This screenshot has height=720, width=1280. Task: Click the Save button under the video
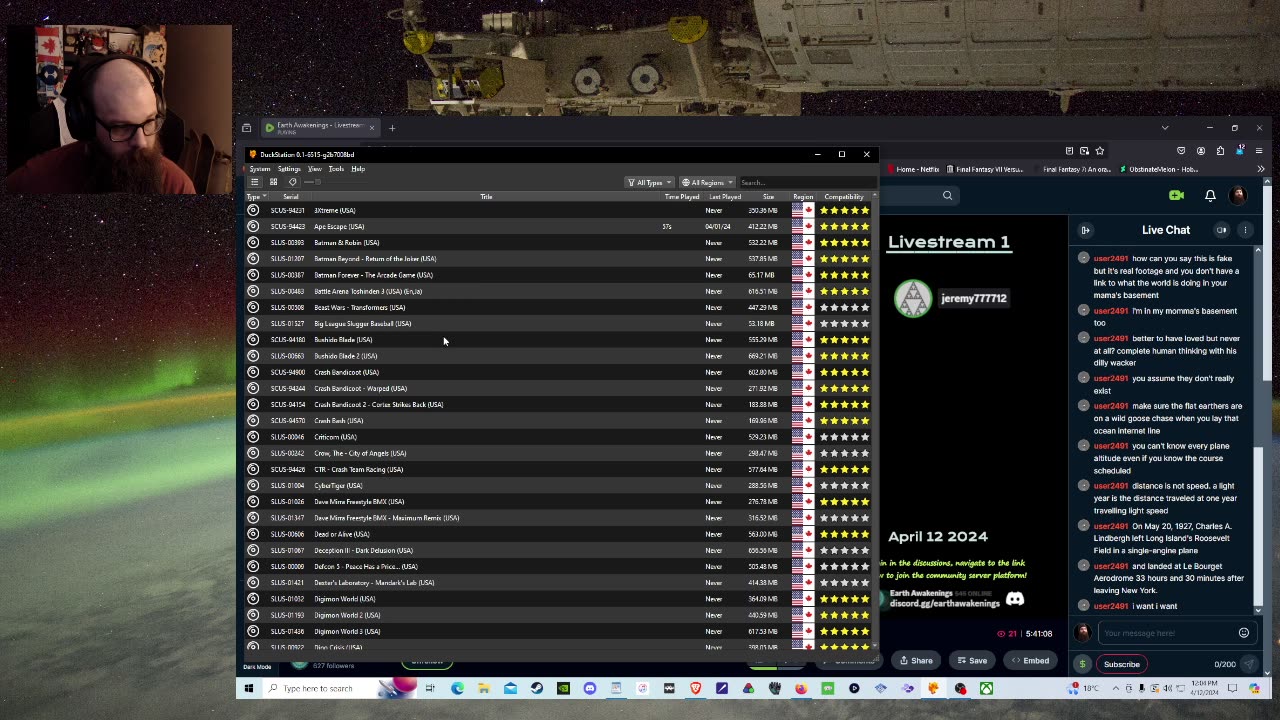click(971, 660)
